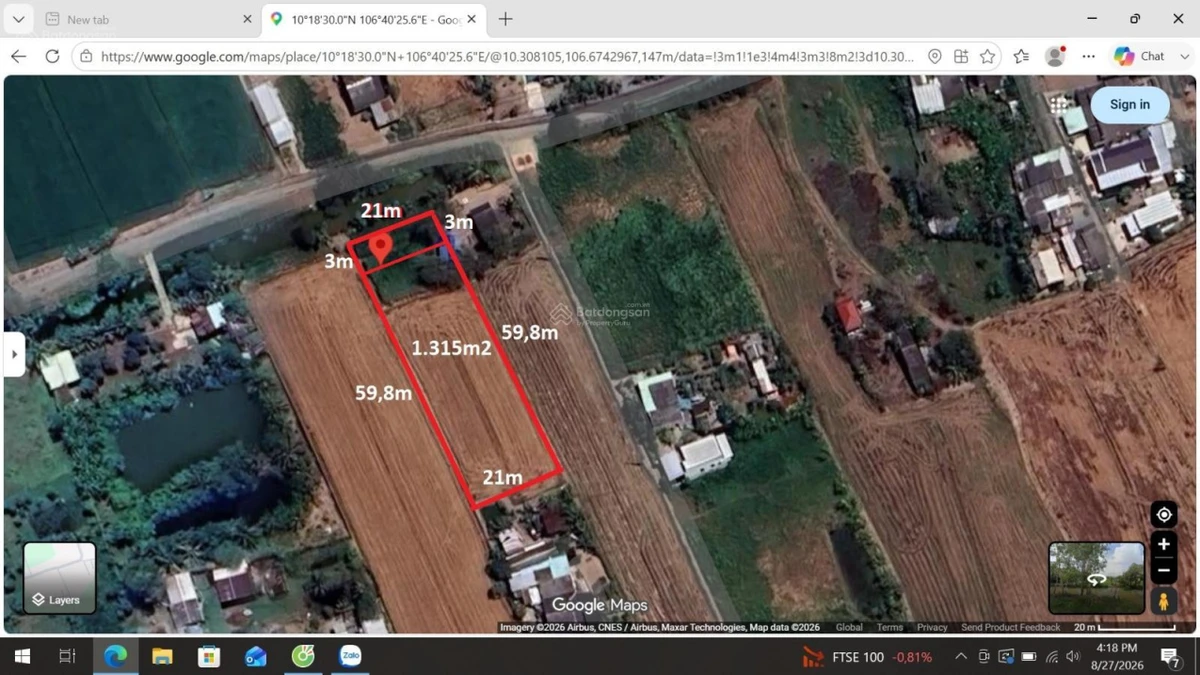Image resolution: width=1200 pixels, height=675 pixels.
Task: Open Zalo from the taskbar
Action: (x=350, y=656)
